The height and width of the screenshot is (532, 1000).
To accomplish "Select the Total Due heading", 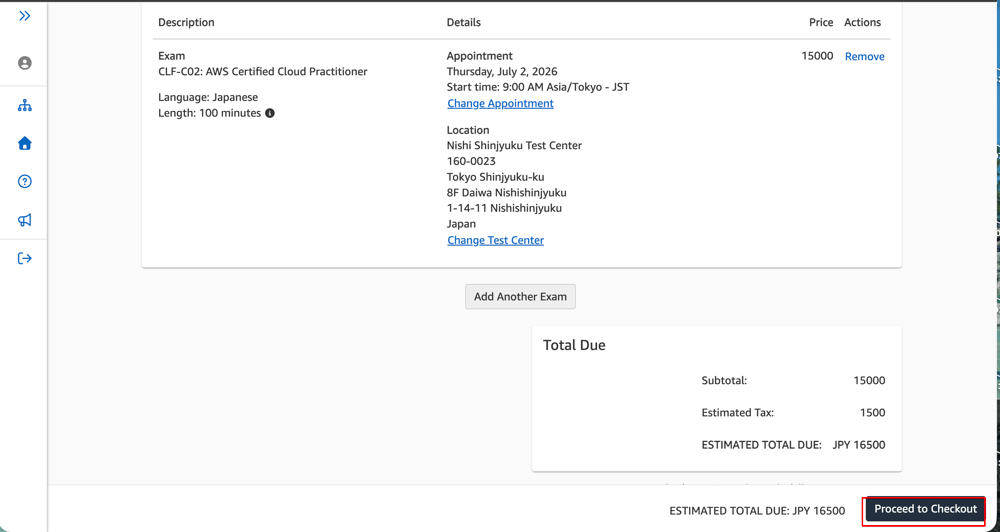I will click(x=574, y=345).
